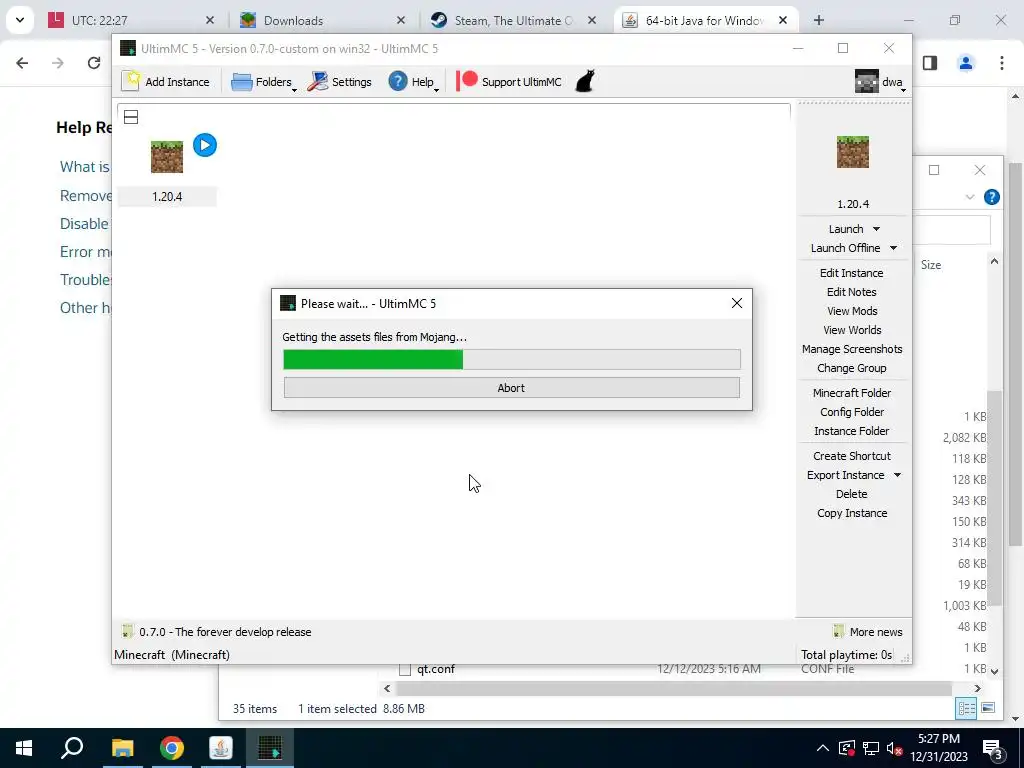Click the black cat icon in toolbar
The width and height of the screenshot is (1024, 768).
click(x=584, y=82)
